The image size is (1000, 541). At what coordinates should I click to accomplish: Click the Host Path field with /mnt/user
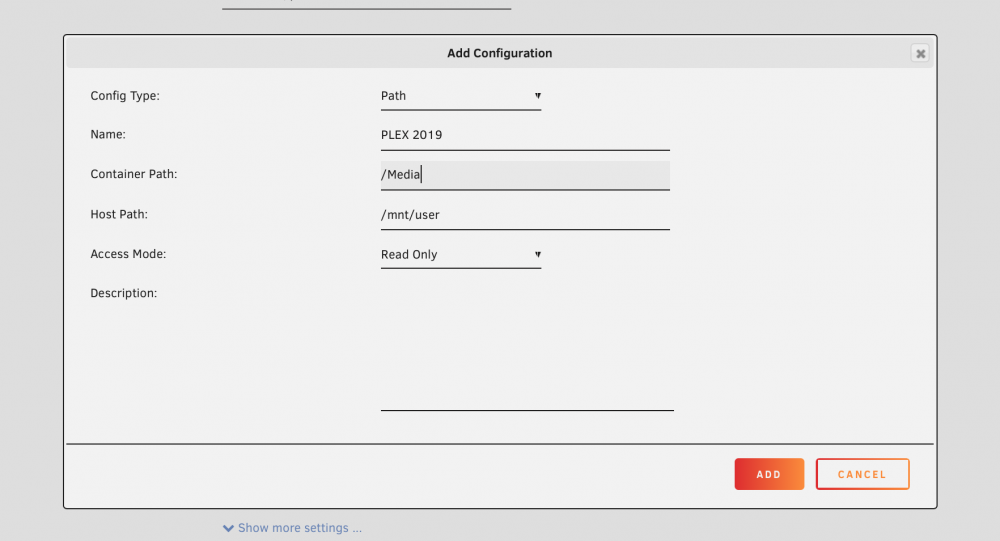pos(525,215)
